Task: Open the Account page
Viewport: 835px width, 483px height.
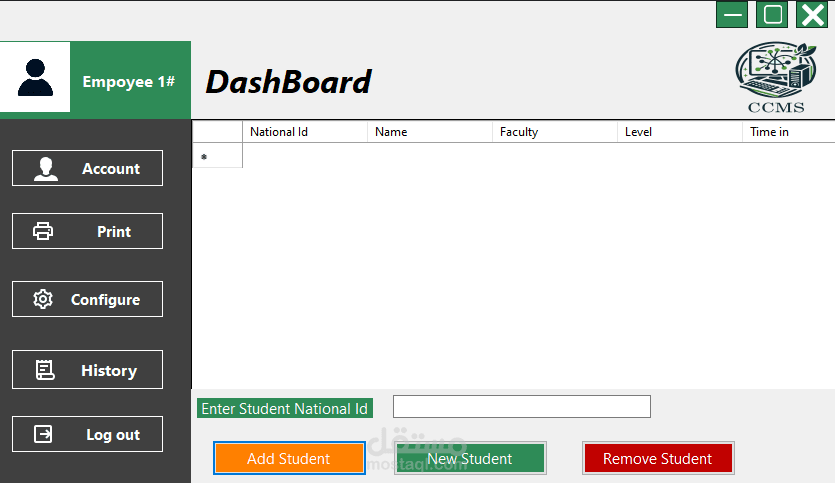Action: click(87, 168)
